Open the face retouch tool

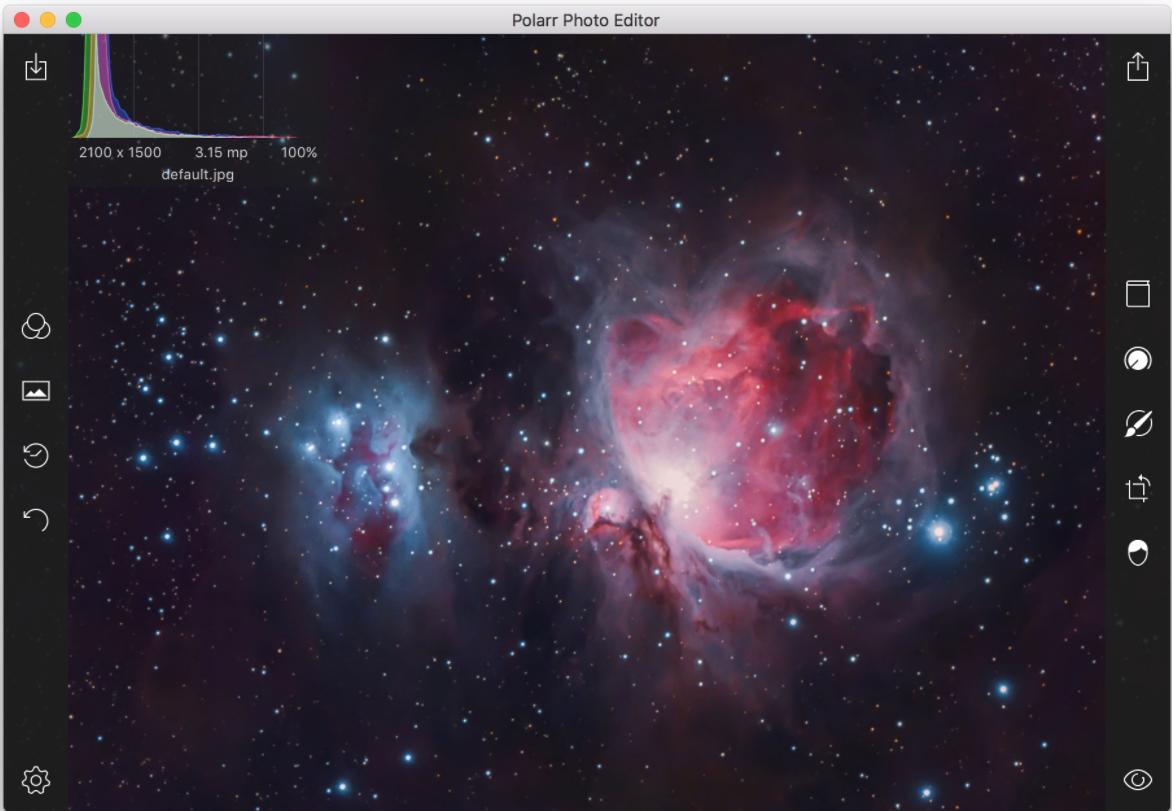(x=1138, y=553)
